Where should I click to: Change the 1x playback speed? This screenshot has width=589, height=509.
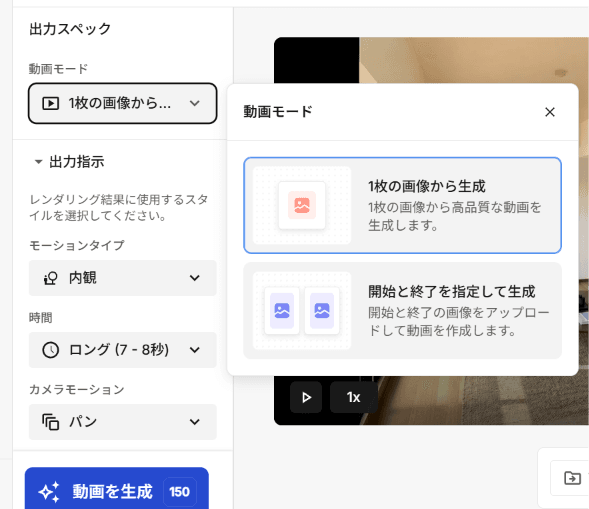tap(353, 397)
